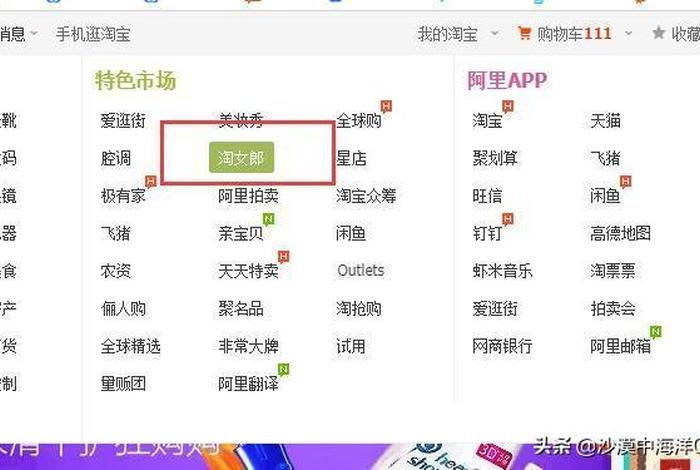Image resolution: width=700 pixels, height=470 pixels.
Task: Open 飞猪 under 特色市场
Action: tap(116, 233)
